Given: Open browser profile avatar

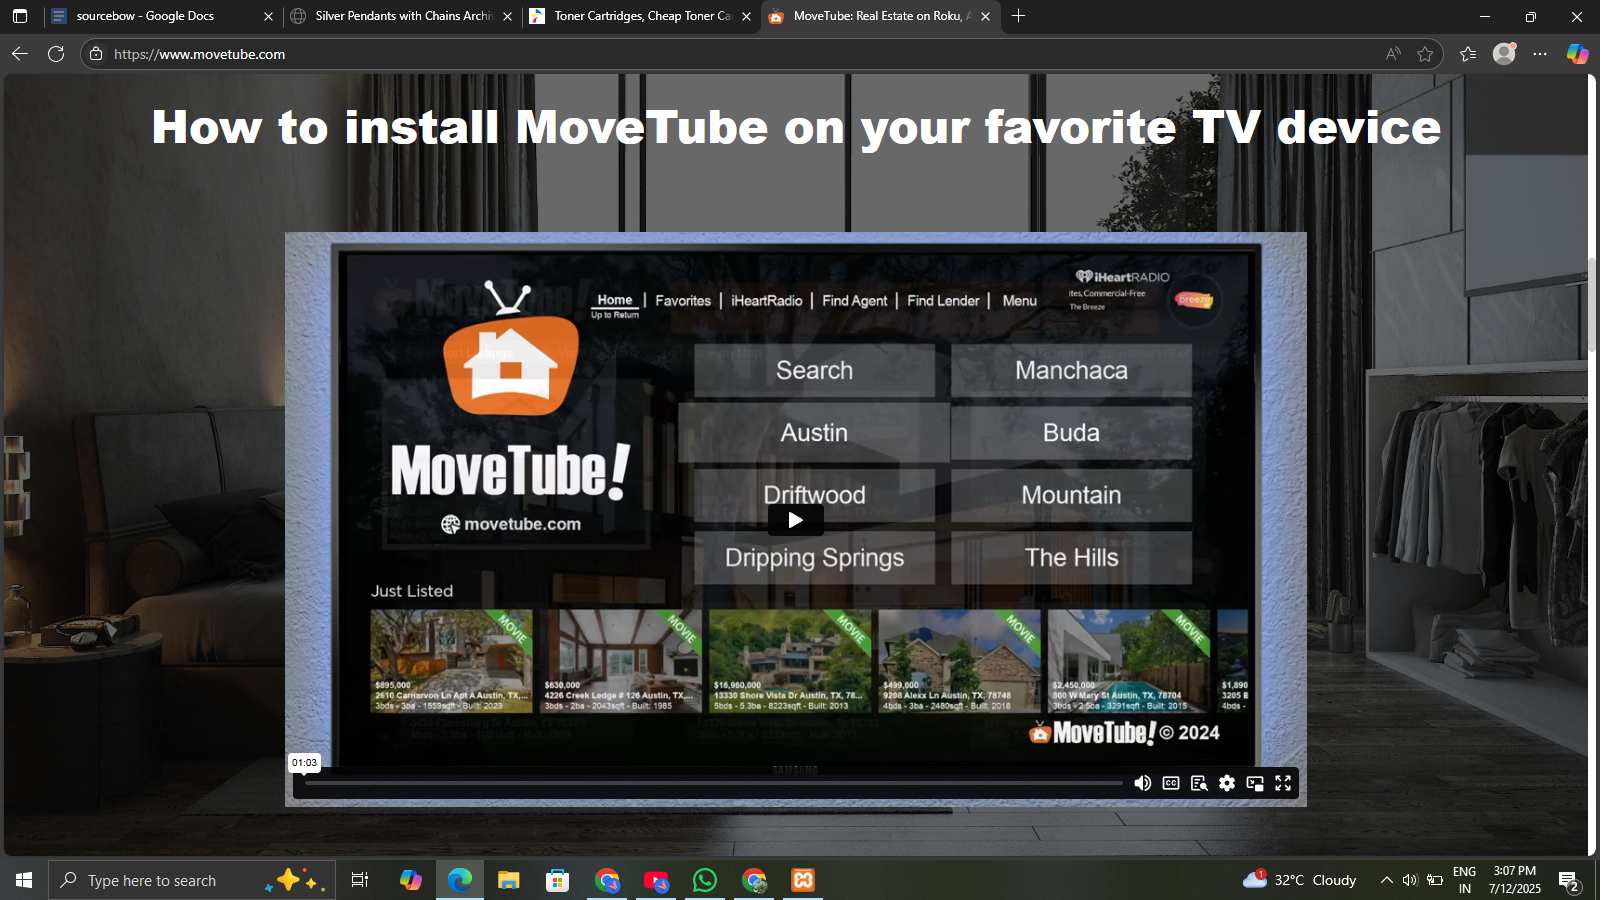Looking at the screenshot, I should [1504, 54].
